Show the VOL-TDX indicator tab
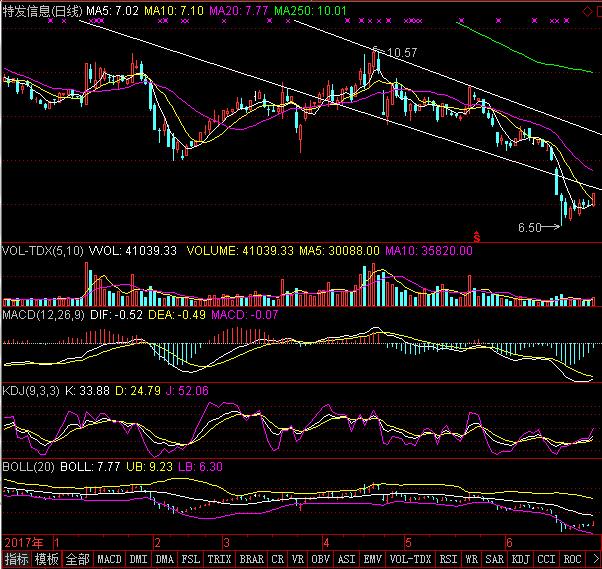Viewport: 602px width, 569px height. pyautogui.click(x=410, y=559)
